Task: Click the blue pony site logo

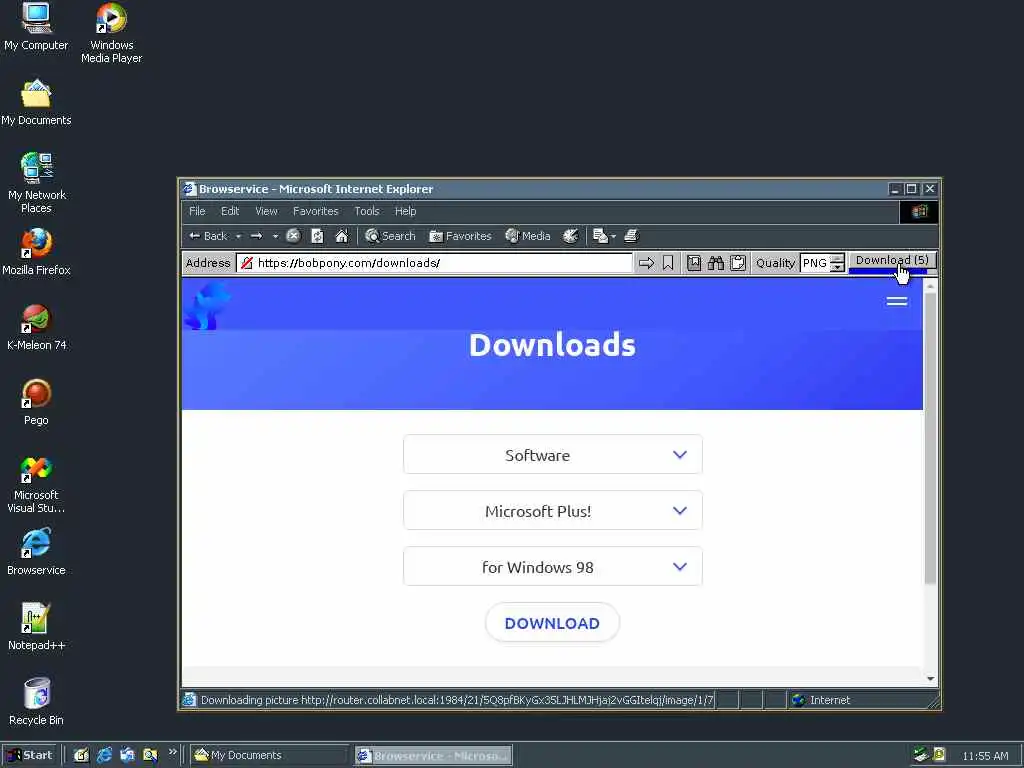Action: pyautogui.click(x=207, y=305)
